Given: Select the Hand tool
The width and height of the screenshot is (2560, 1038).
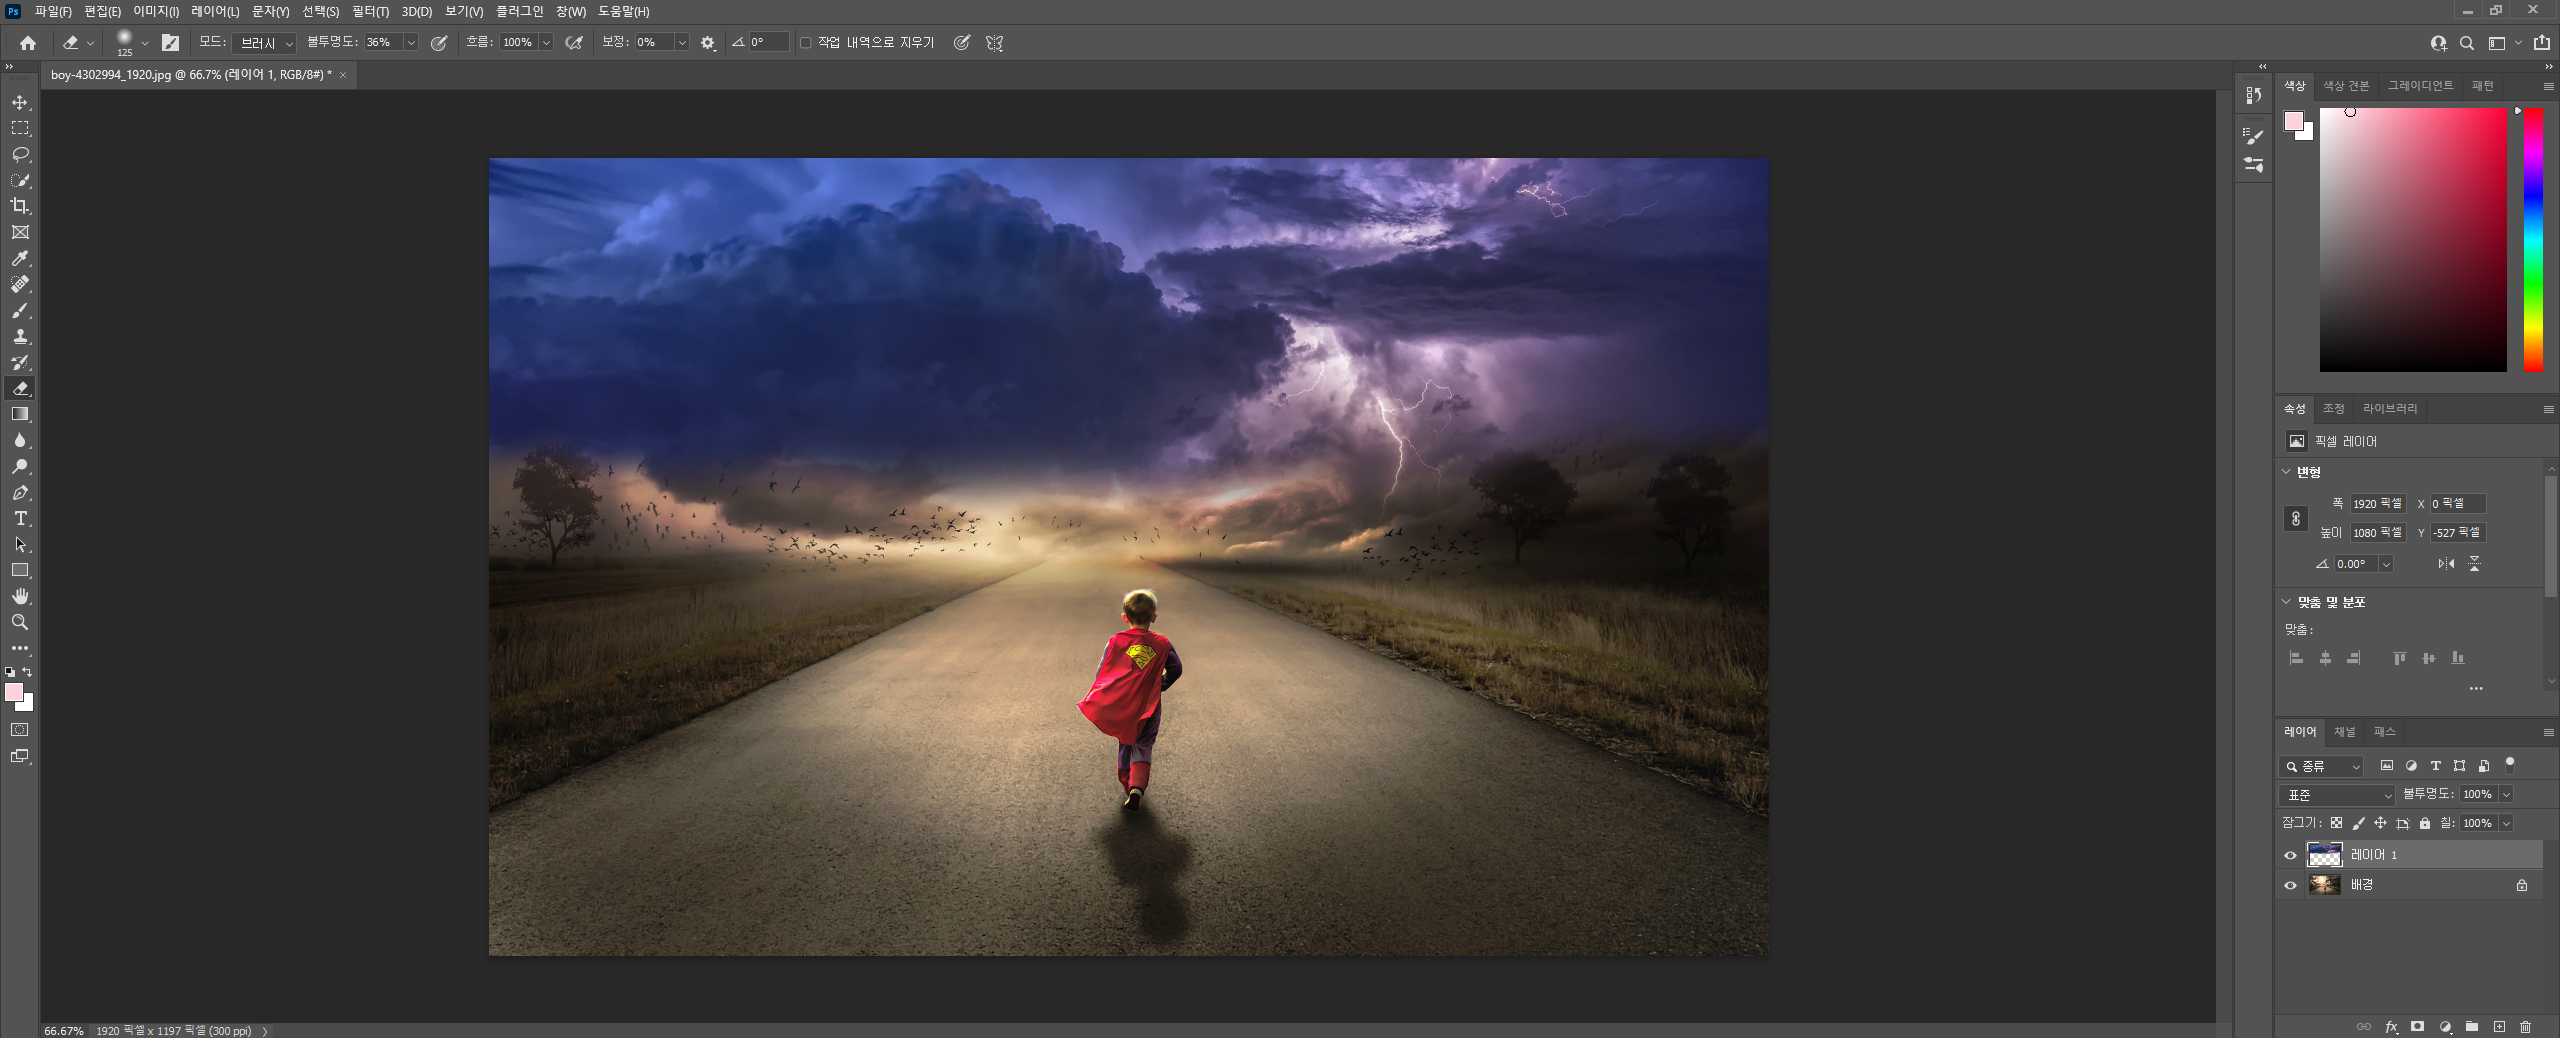Looking at the screenshot, I should pos(20,596).
